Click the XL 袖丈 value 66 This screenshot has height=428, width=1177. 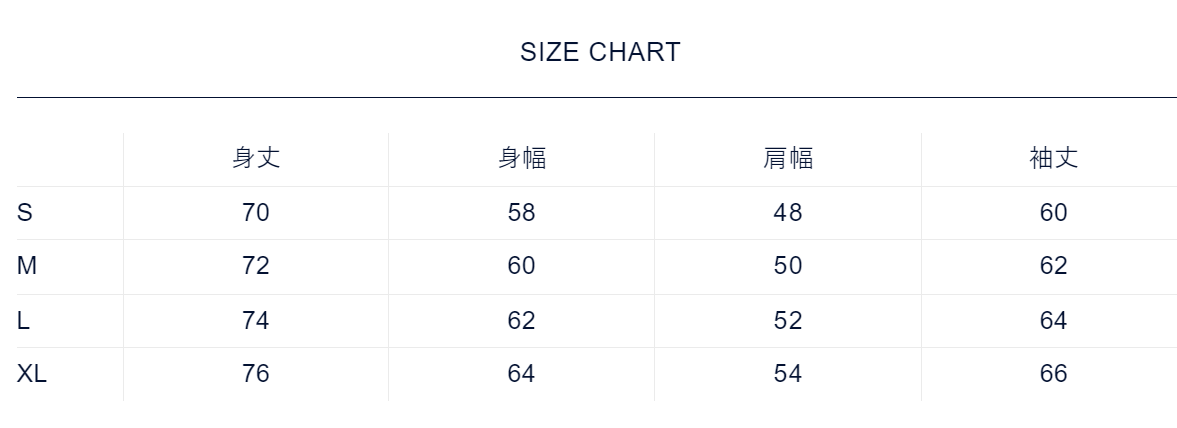(x=1054, y=374)
